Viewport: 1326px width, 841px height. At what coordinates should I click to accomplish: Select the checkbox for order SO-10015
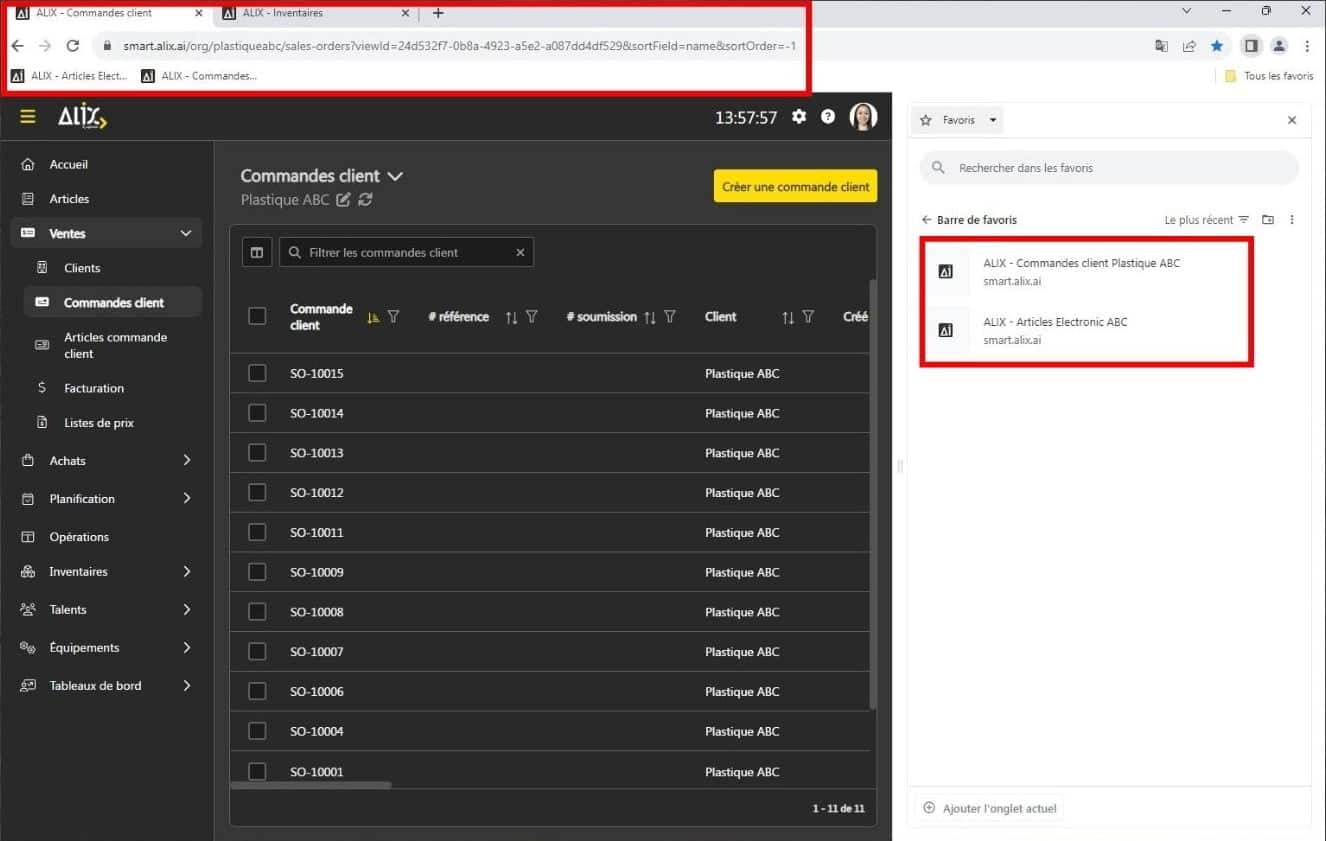tap(257, 373)
